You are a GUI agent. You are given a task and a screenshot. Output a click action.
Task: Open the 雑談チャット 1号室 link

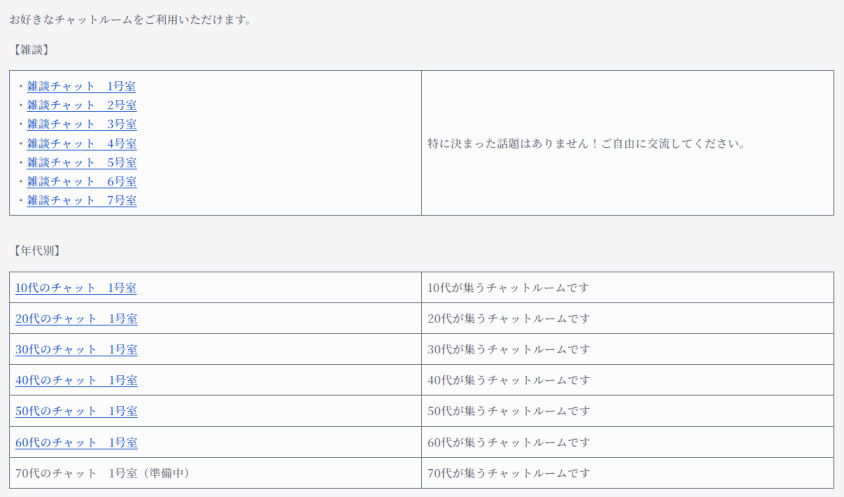tap(81, 86)
